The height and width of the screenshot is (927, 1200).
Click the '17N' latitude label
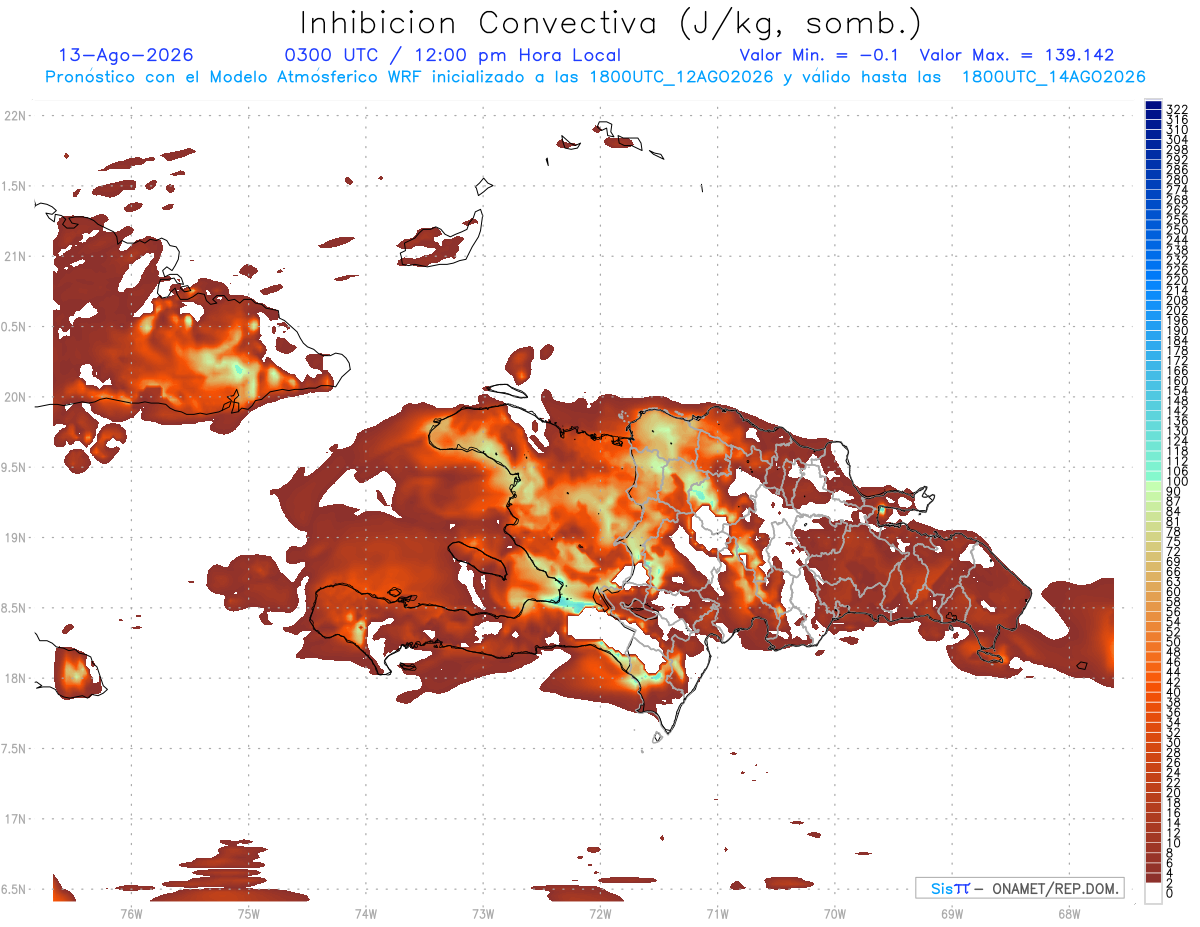point(14,820)
